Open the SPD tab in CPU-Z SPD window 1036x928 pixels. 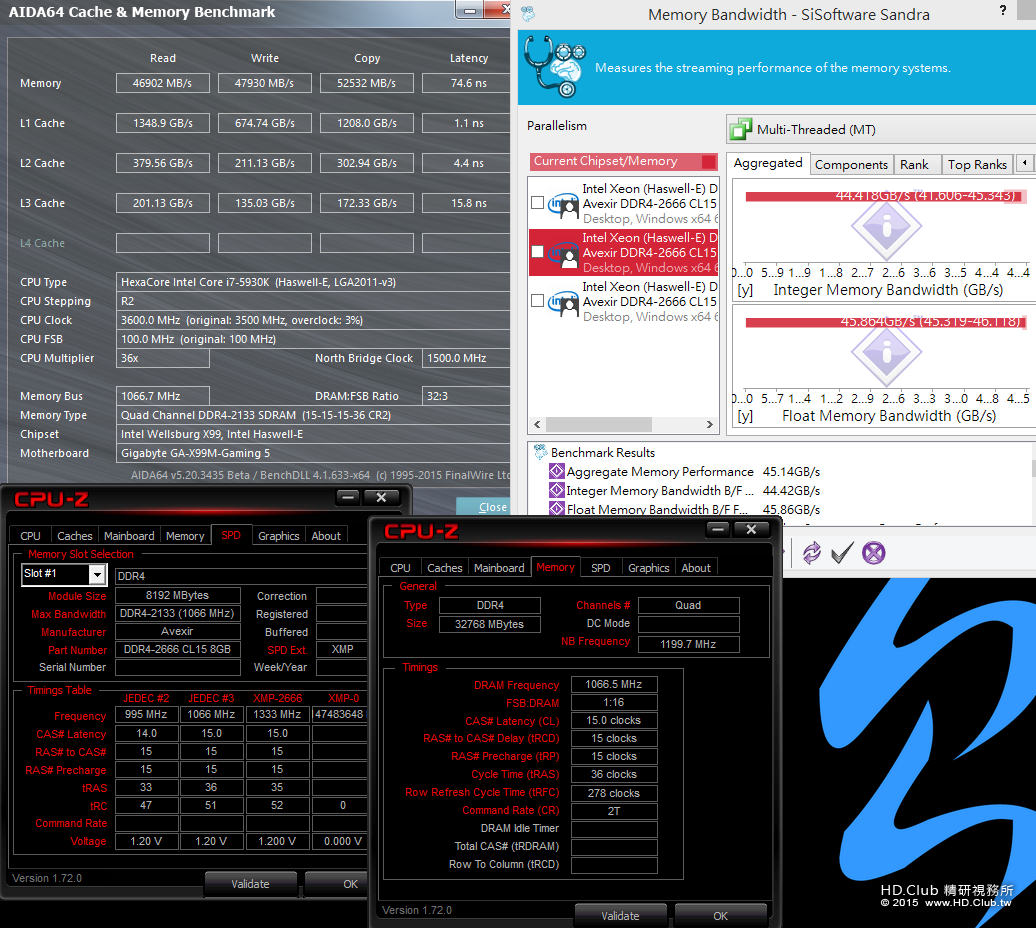[x=231, y=535]
